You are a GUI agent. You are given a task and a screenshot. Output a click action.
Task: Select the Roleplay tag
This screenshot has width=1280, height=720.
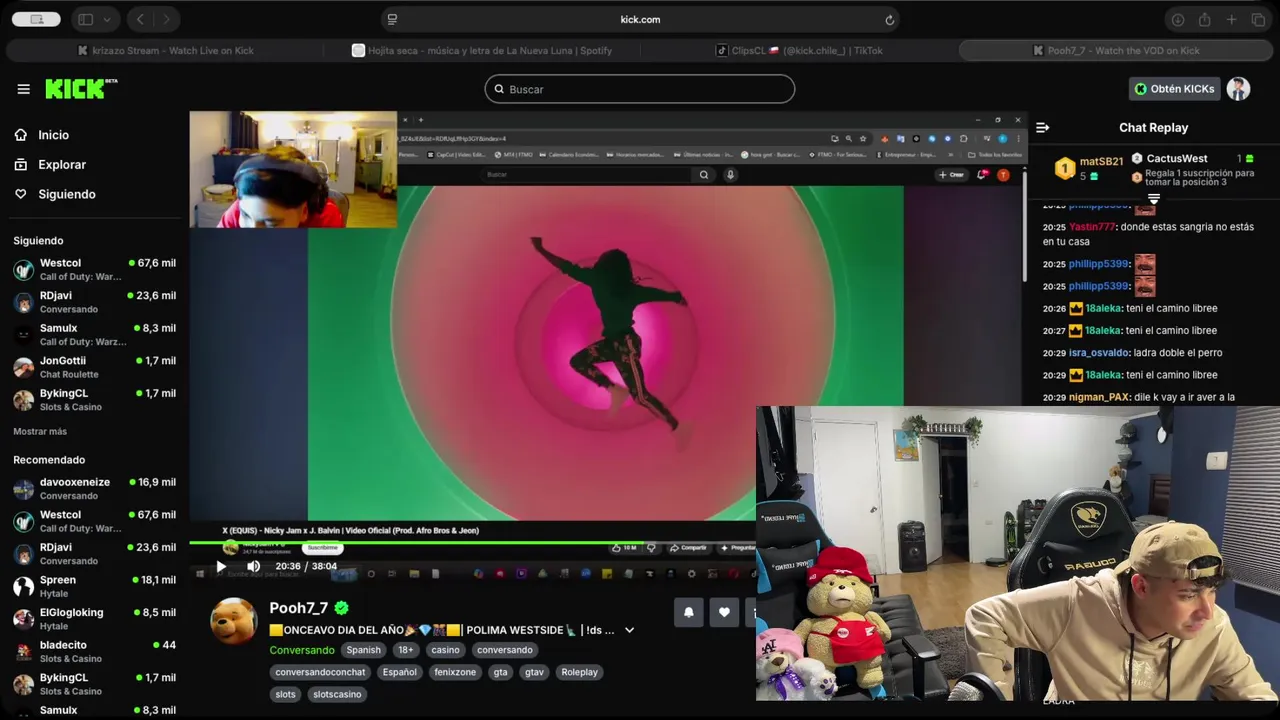pos(579,672)
